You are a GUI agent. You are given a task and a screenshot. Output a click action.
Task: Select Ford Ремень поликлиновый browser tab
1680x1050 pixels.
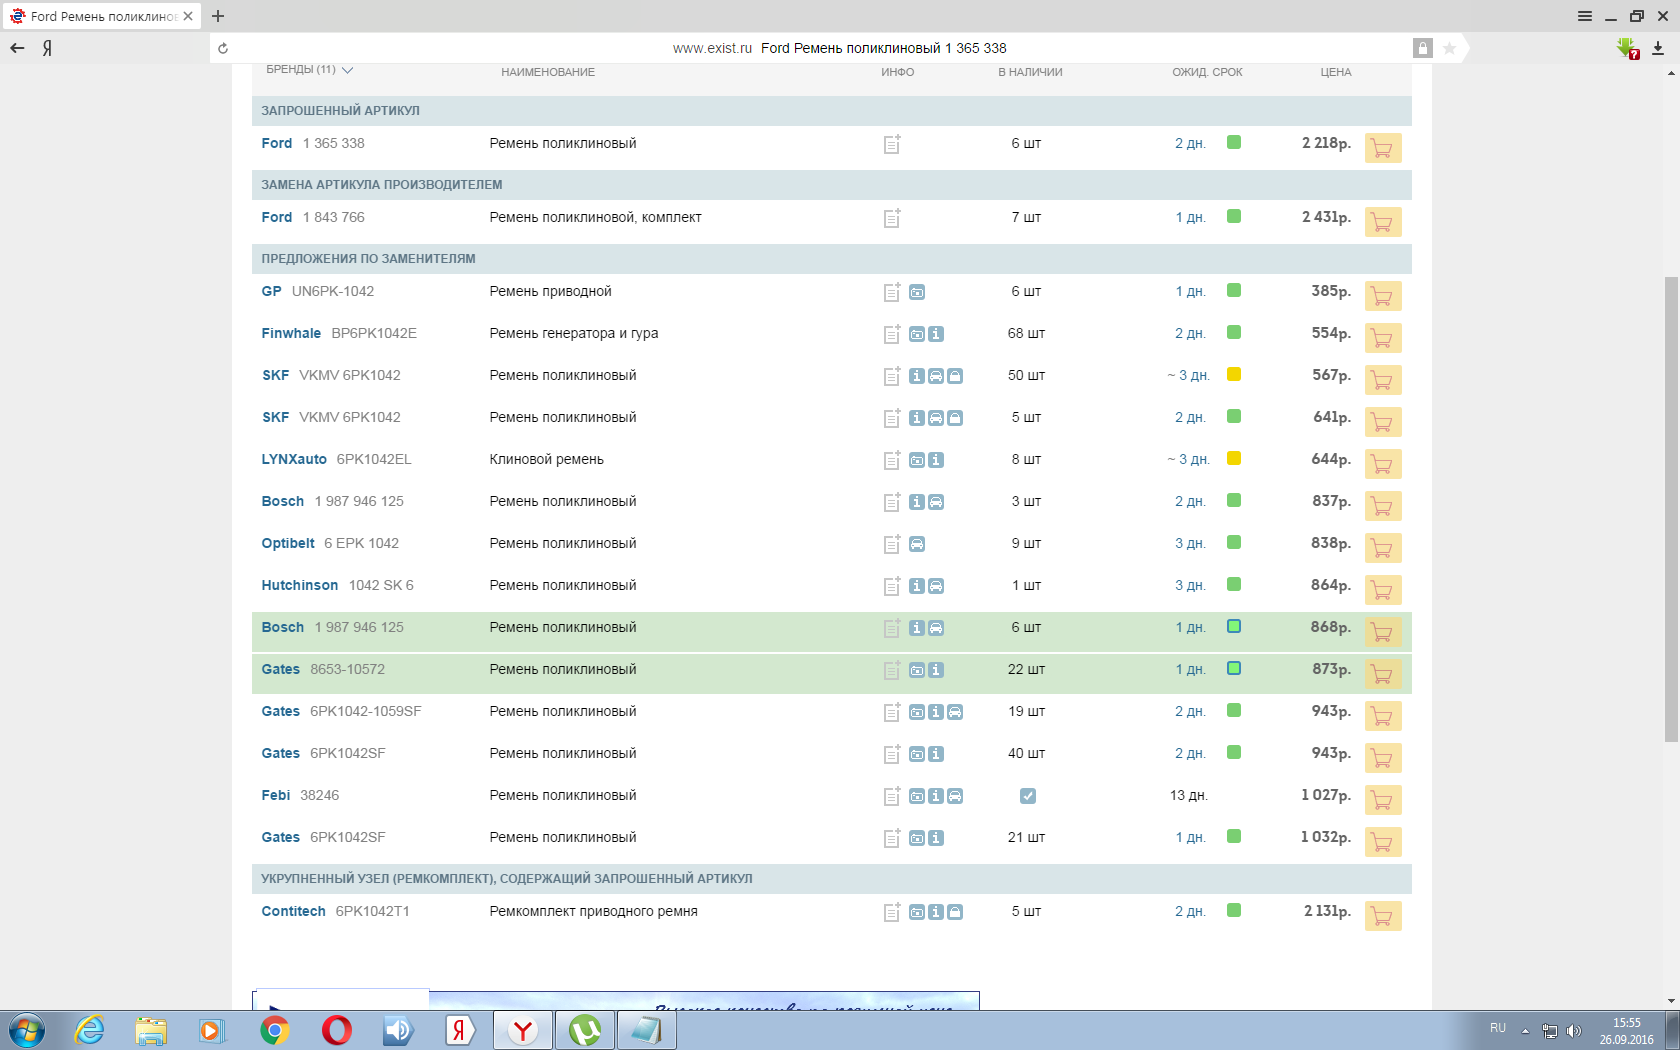tap(101, 16)
